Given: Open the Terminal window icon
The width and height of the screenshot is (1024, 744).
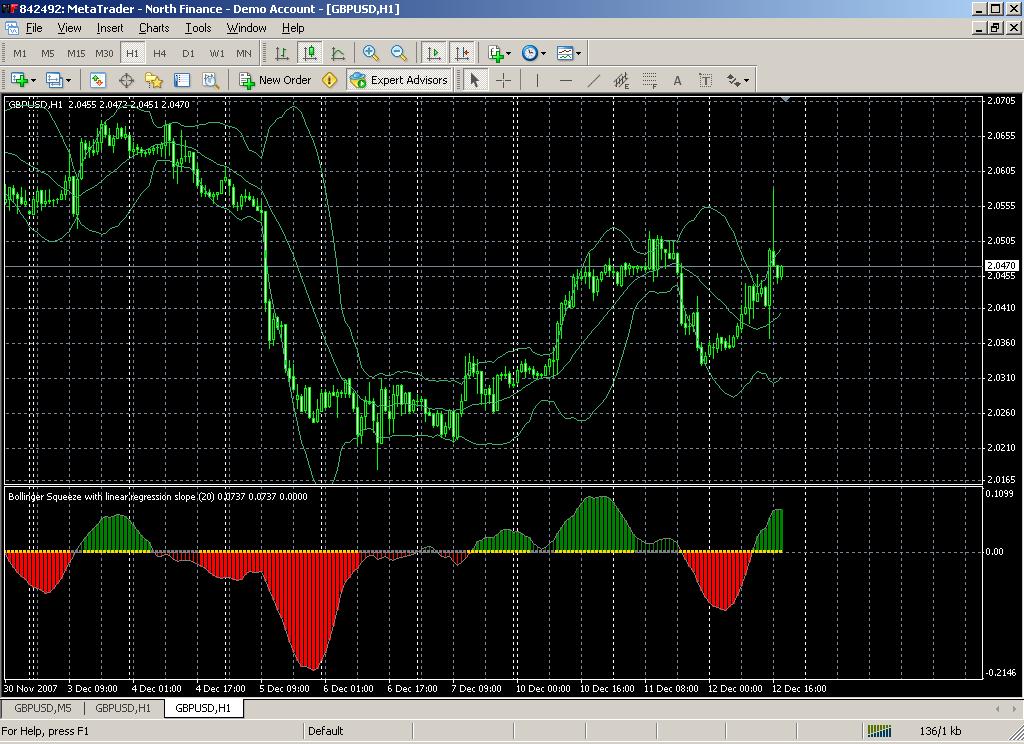Looking at the screenshot, I should [182, 80].
